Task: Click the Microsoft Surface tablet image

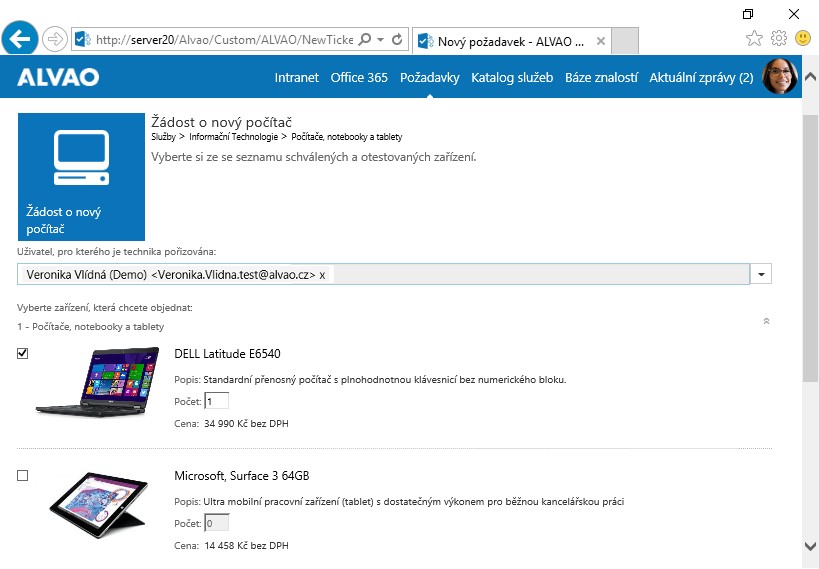Action: [99, 505]
